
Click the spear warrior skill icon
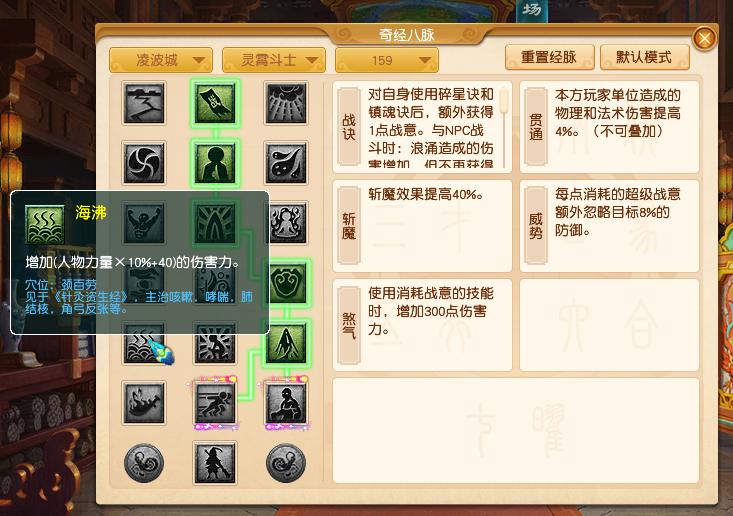click(215, 463)
